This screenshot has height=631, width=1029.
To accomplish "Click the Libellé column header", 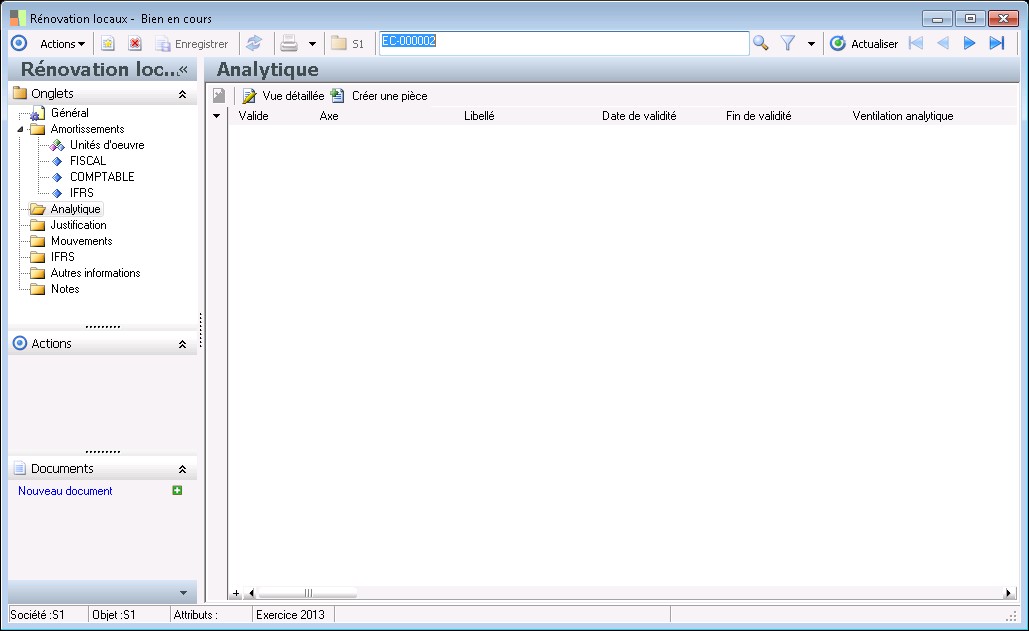I will [479, 116].
